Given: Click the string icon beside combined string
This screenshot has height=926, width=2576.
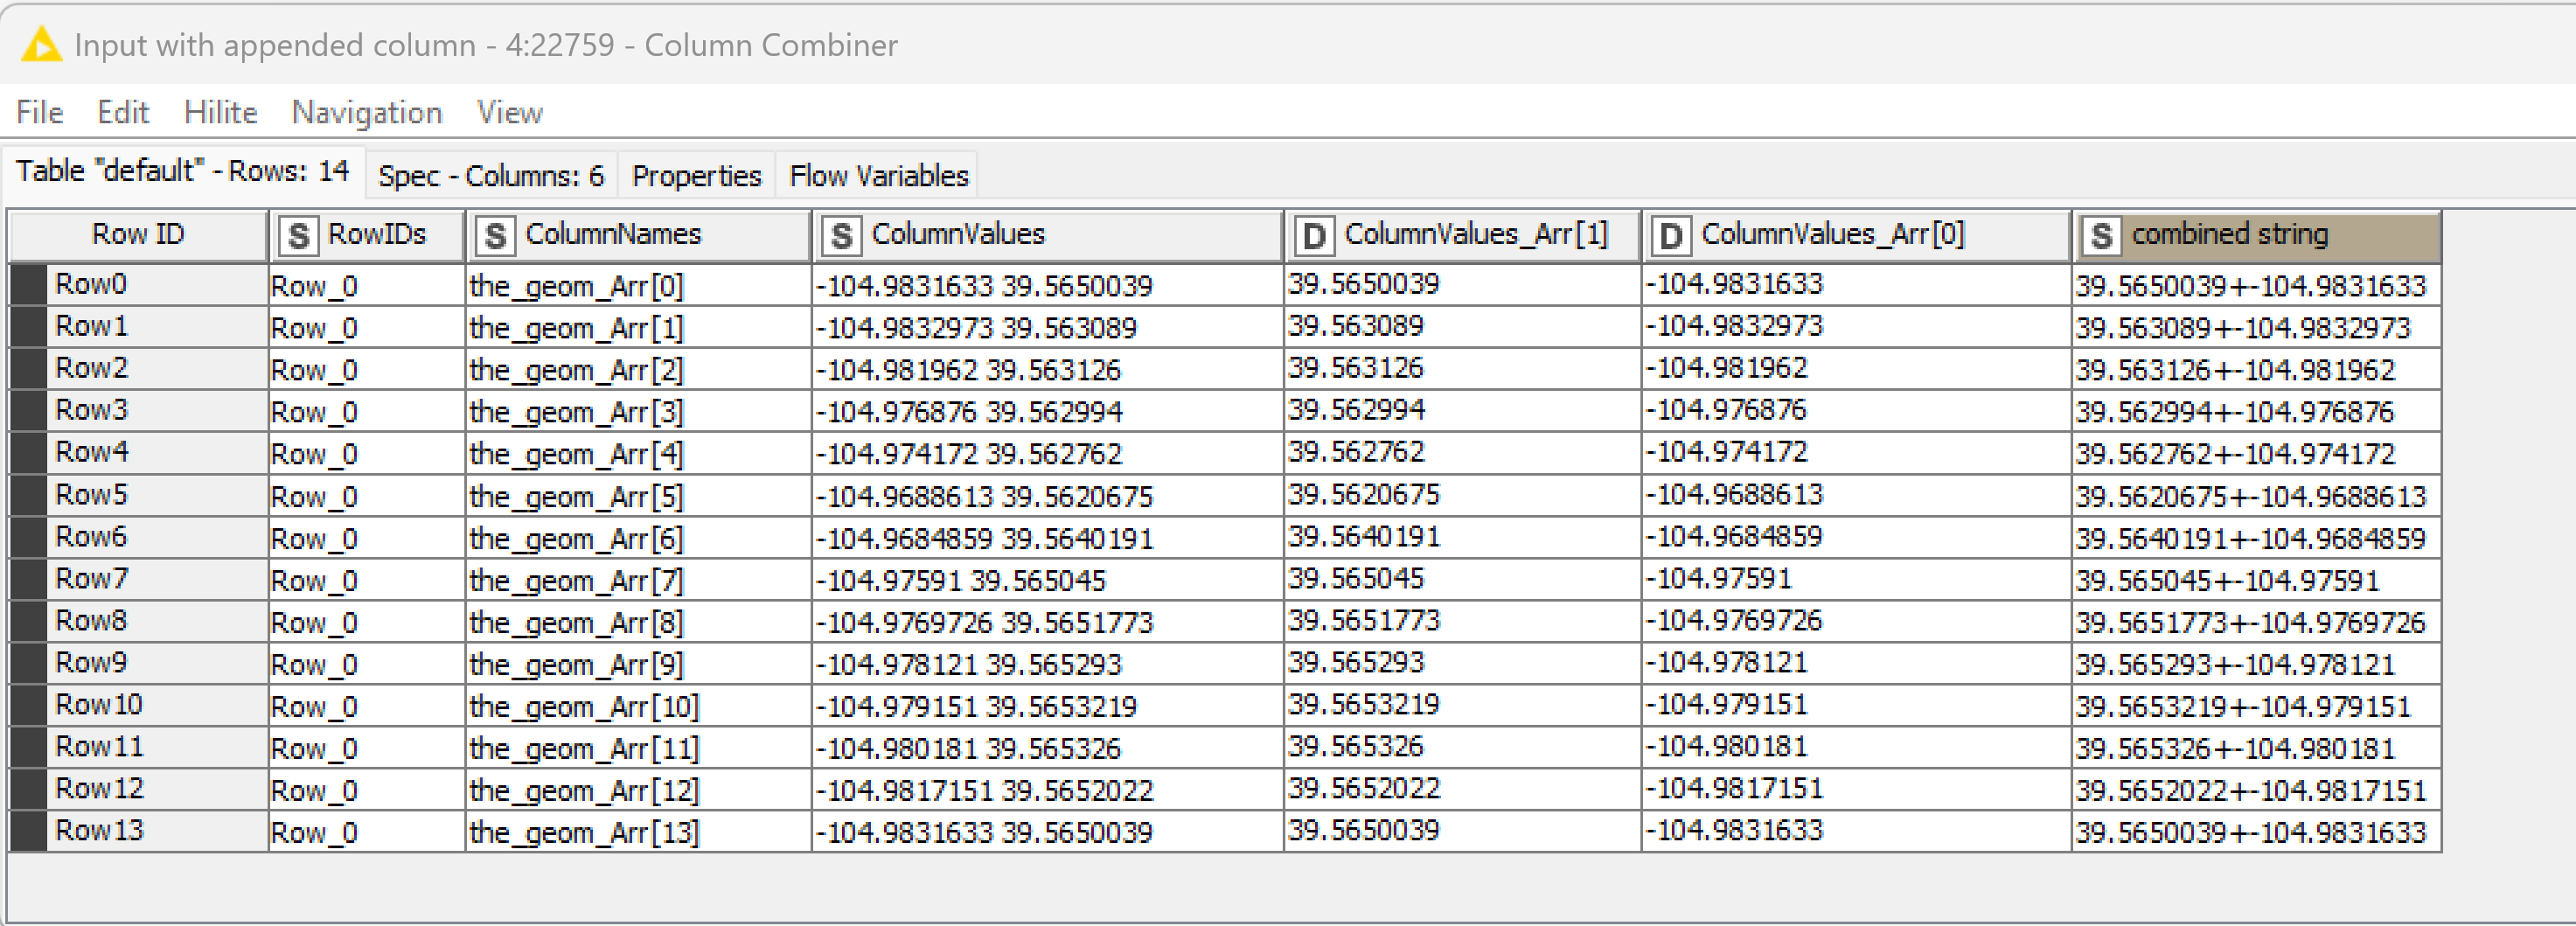Looking at the screenshot, I should pos(2101,236).
